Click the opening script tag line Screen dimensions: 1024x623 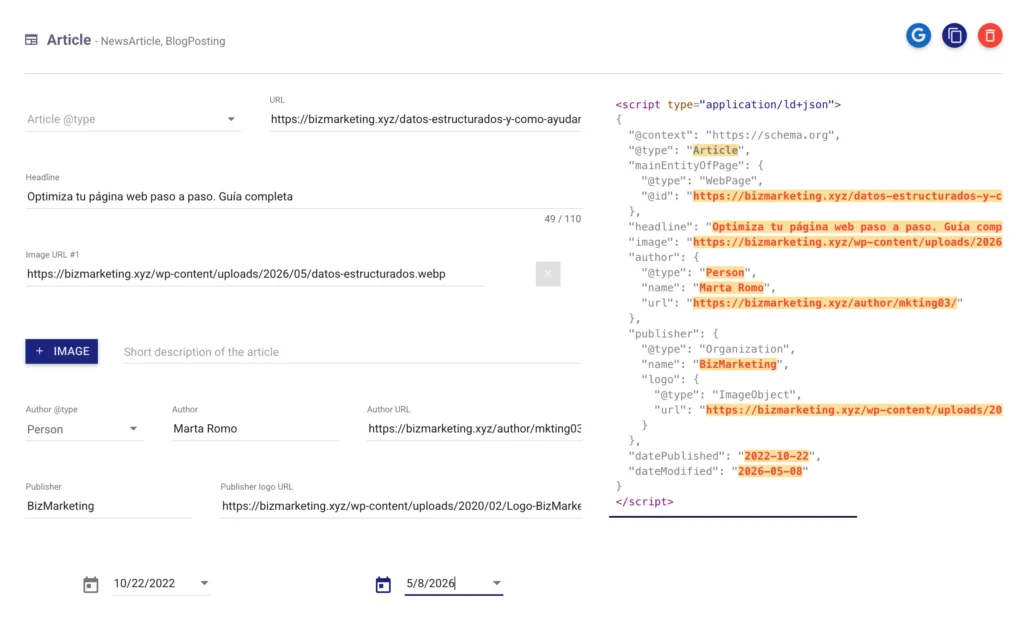click(728, 104)
